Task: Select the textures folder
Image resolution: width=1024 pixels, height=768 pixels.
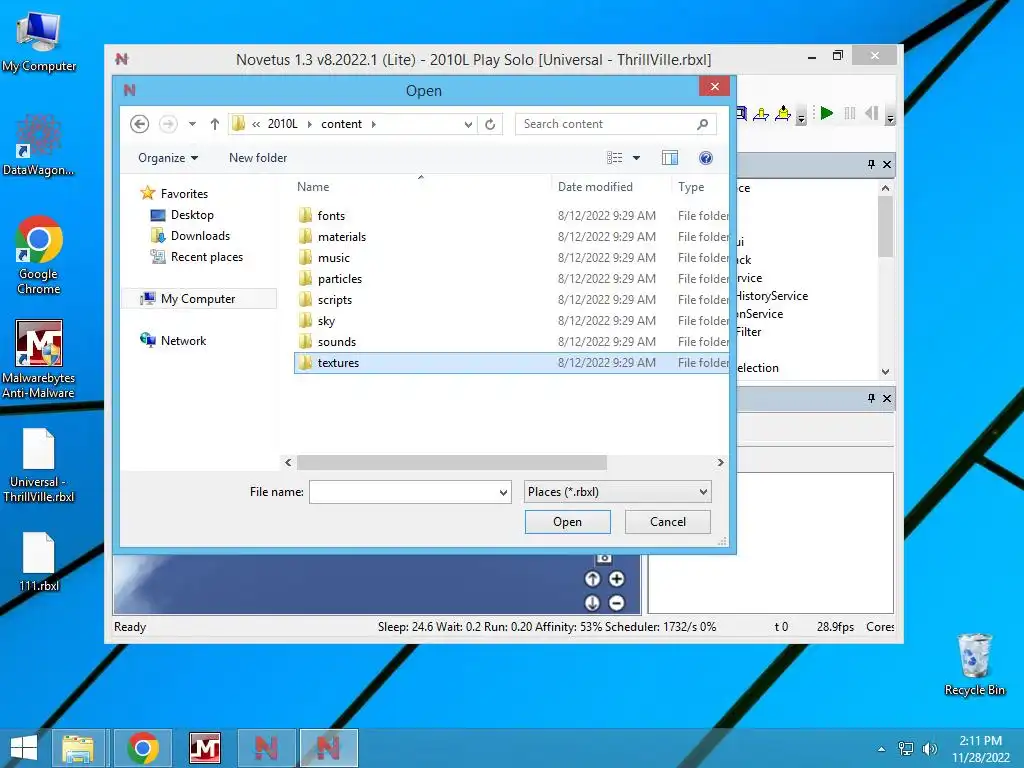Action: 511,362
